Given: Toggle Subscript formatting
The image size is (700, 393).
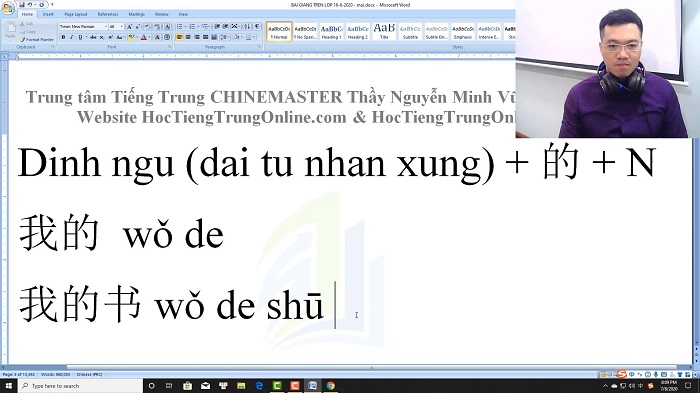Looking at the screenshot, I should [x=102, y=37].
